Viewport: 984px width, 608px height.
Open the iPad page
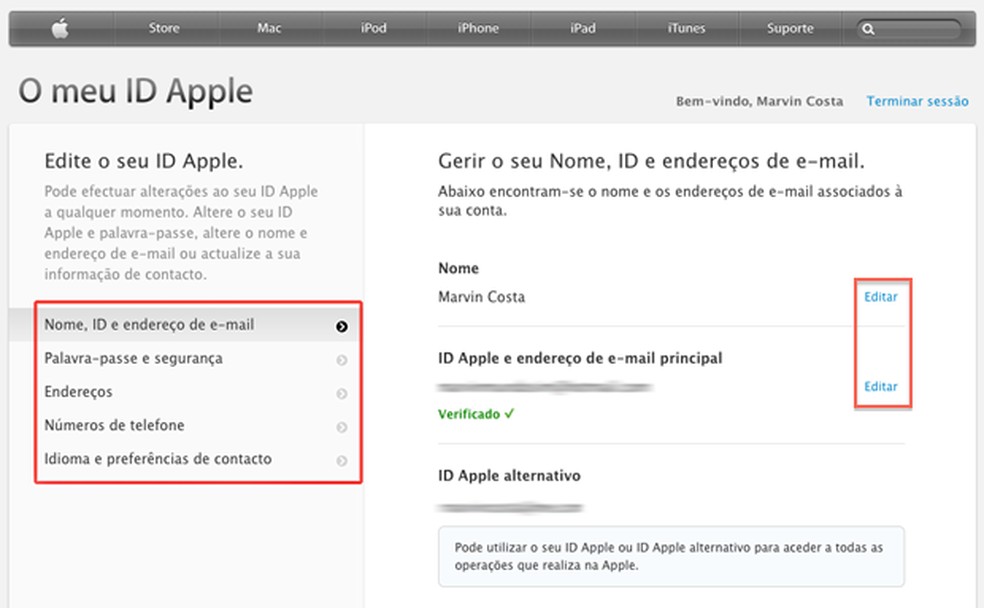pyautogui.click(x=582, y=28)
